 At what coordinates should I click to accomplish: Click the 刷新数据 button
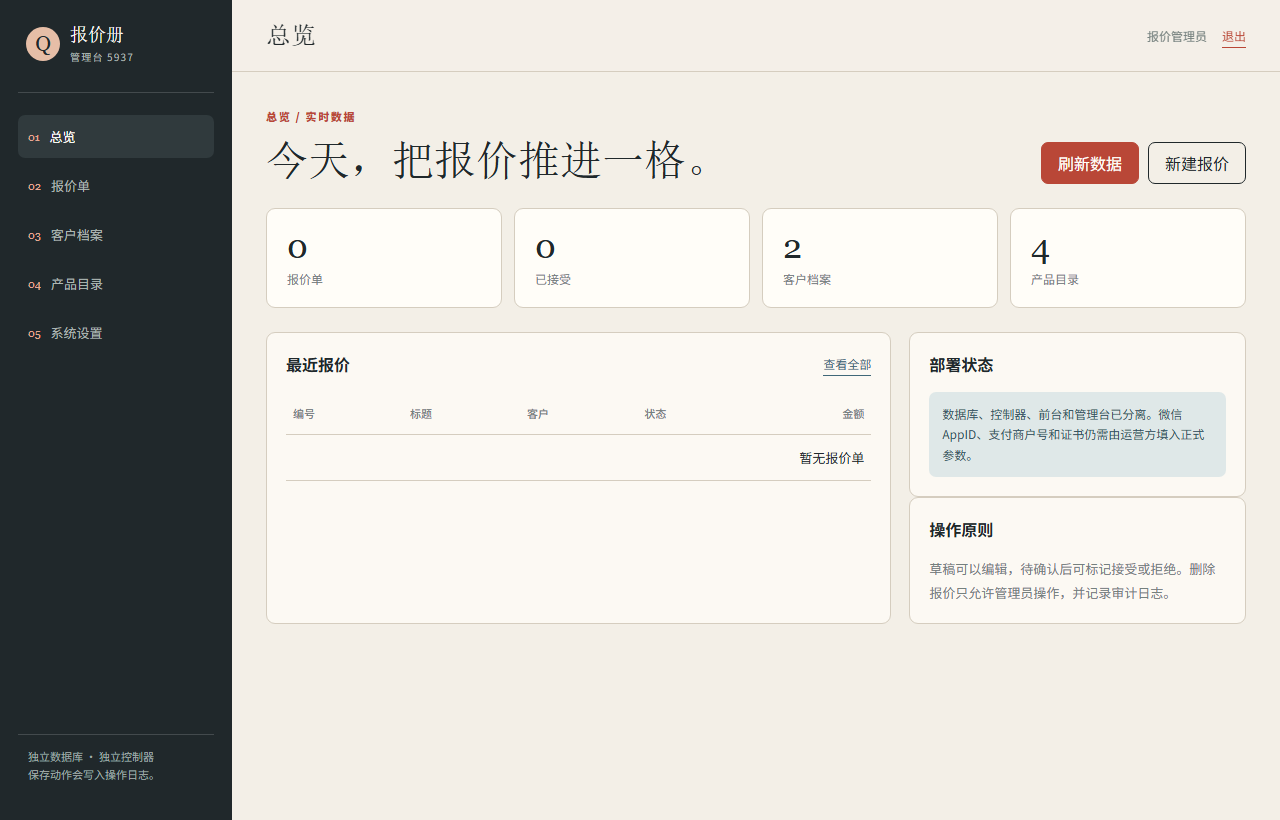[1090, 163]
